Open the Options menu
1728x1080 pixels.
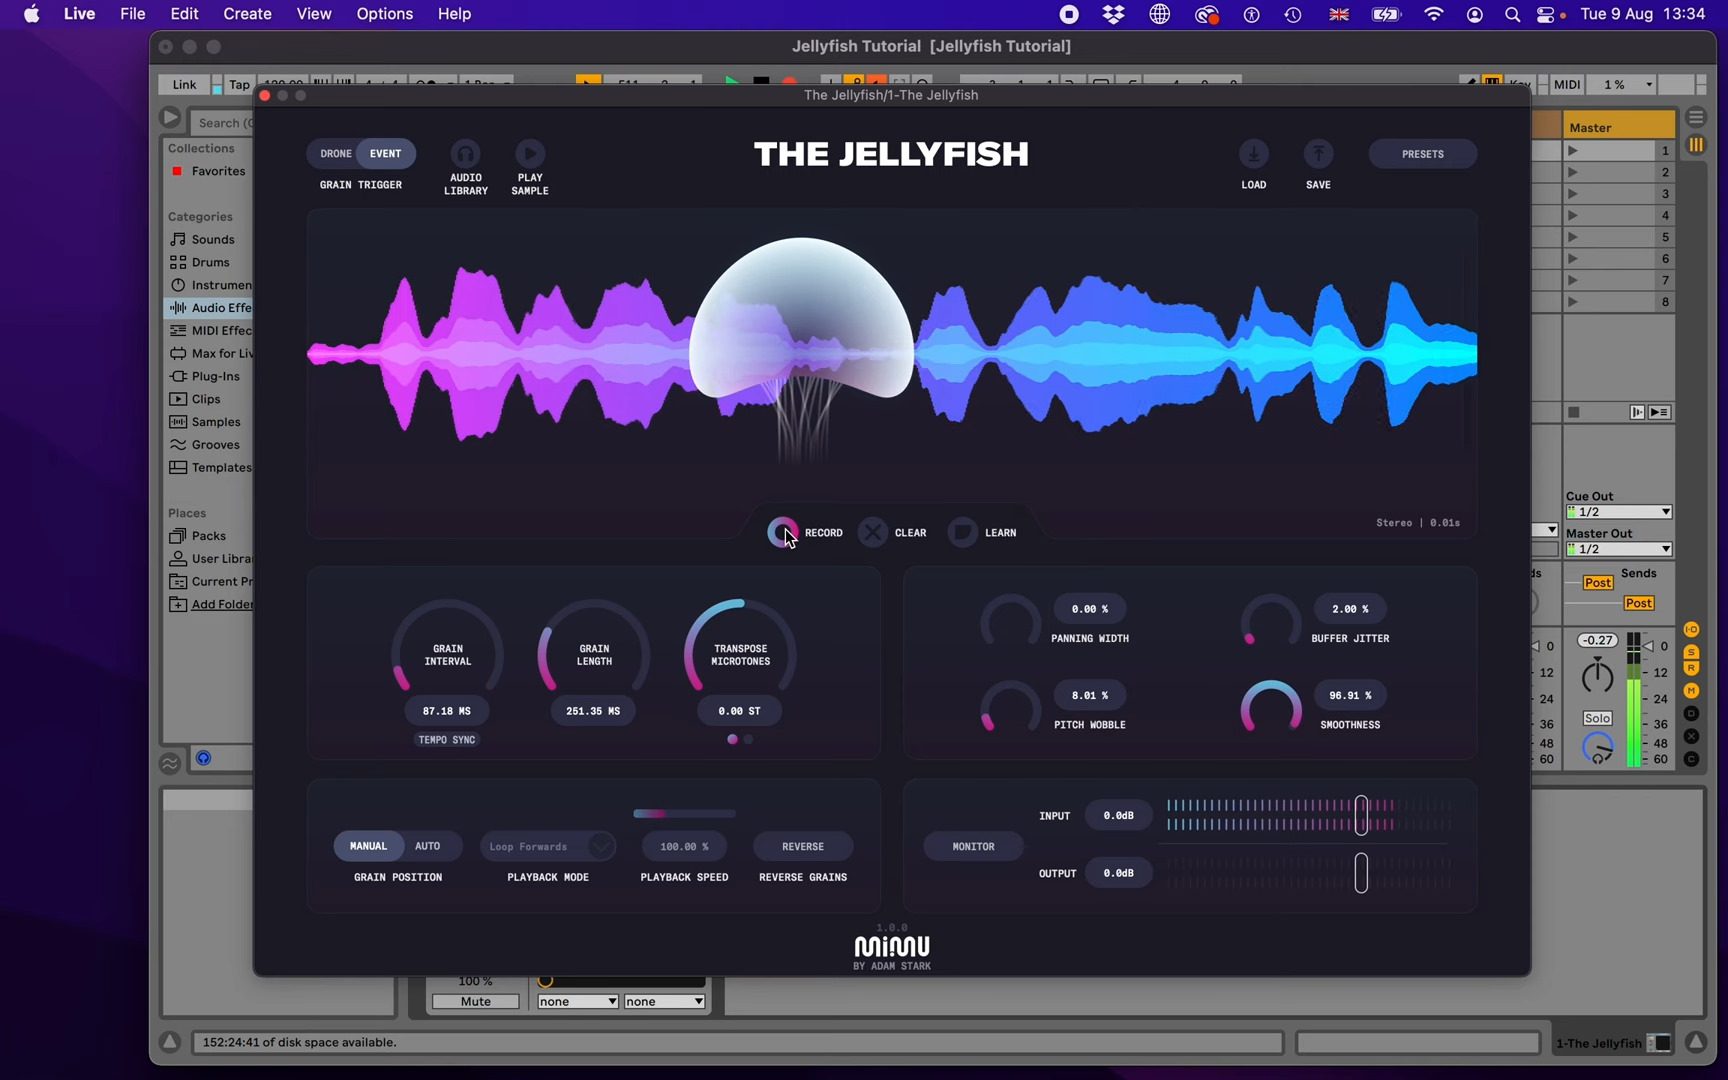[x=385, y=14]
